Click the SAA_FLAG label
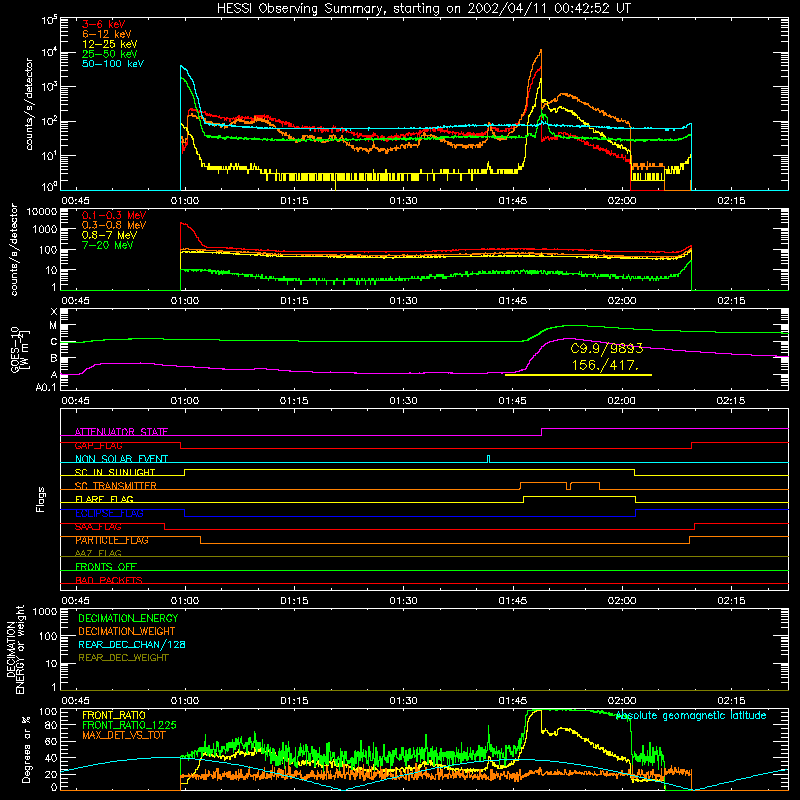The width and height of the screenshot is (800, 800). 98,527
